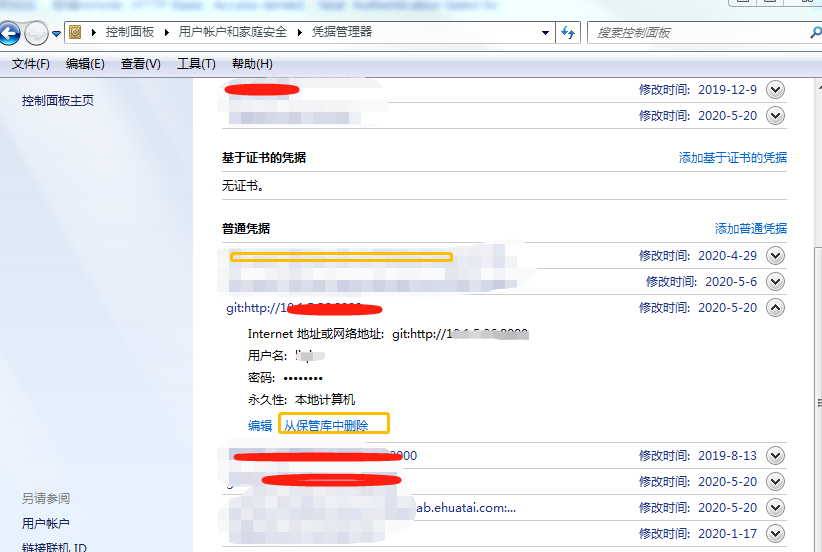Select 凭据管理器 in the breadcrumb
Image resolution: width=822 pixels, height=552 pixels.
[x=342, y=32]
